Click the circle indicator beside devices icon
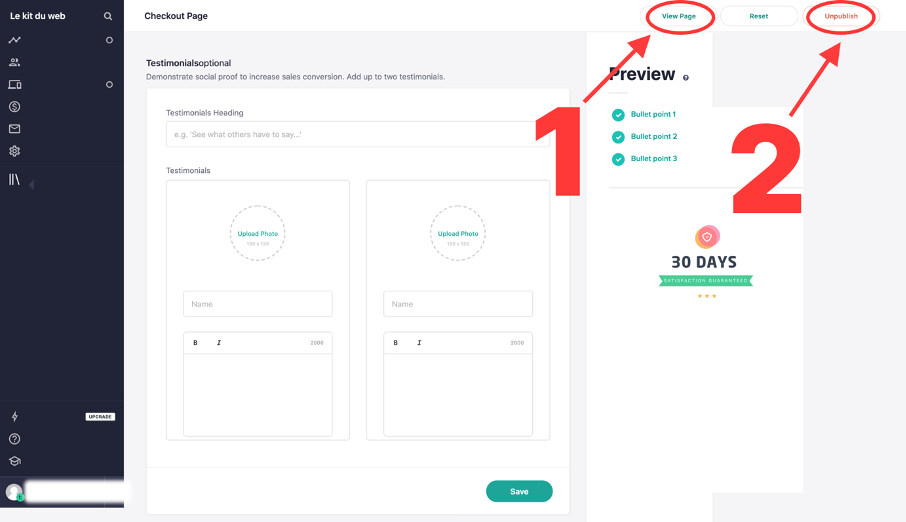The height and width of the screenshot is (522, 906). click(x=109, y=84)
